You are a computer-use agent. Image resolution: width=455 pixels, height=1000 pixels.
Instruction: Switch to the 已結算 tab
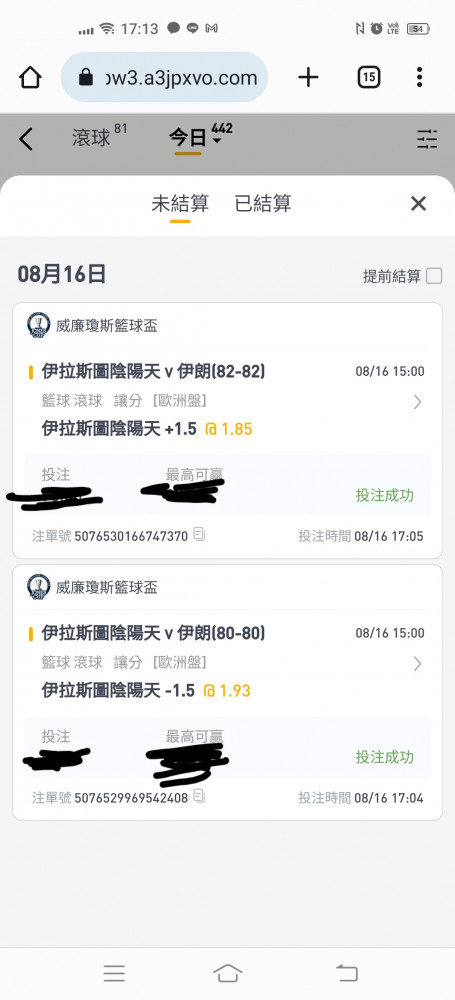pyautogui.click(x=263, y=203)
